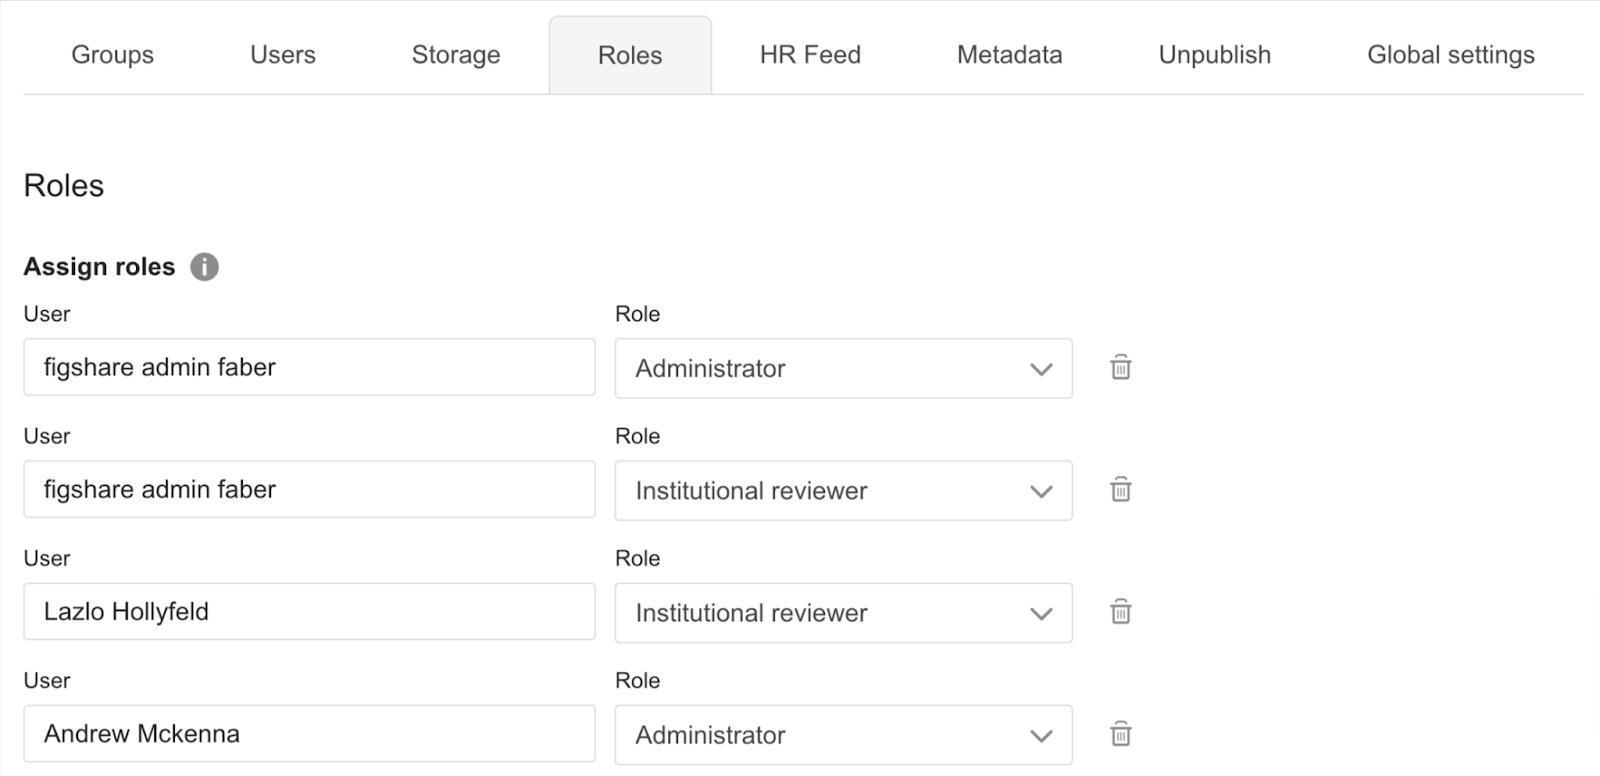Delete figshare admin faber Administrator role row
Image resolution: width=1600 pixels, height=776 pixels.
click(1121, 368)
